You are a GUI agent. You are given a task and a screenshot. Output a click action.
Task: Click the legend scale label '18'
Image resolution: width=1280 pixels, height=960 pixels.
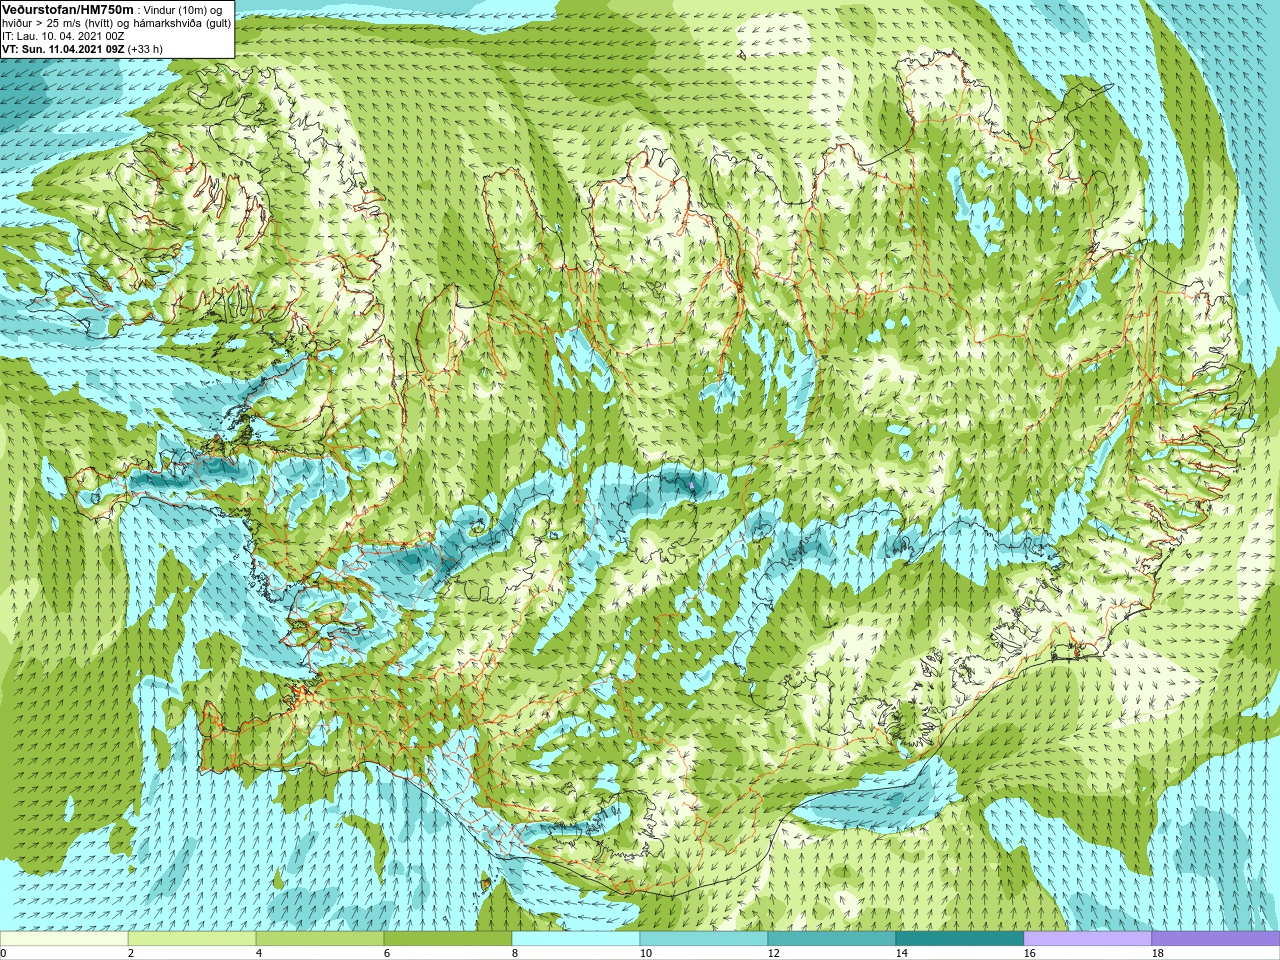1157,953
